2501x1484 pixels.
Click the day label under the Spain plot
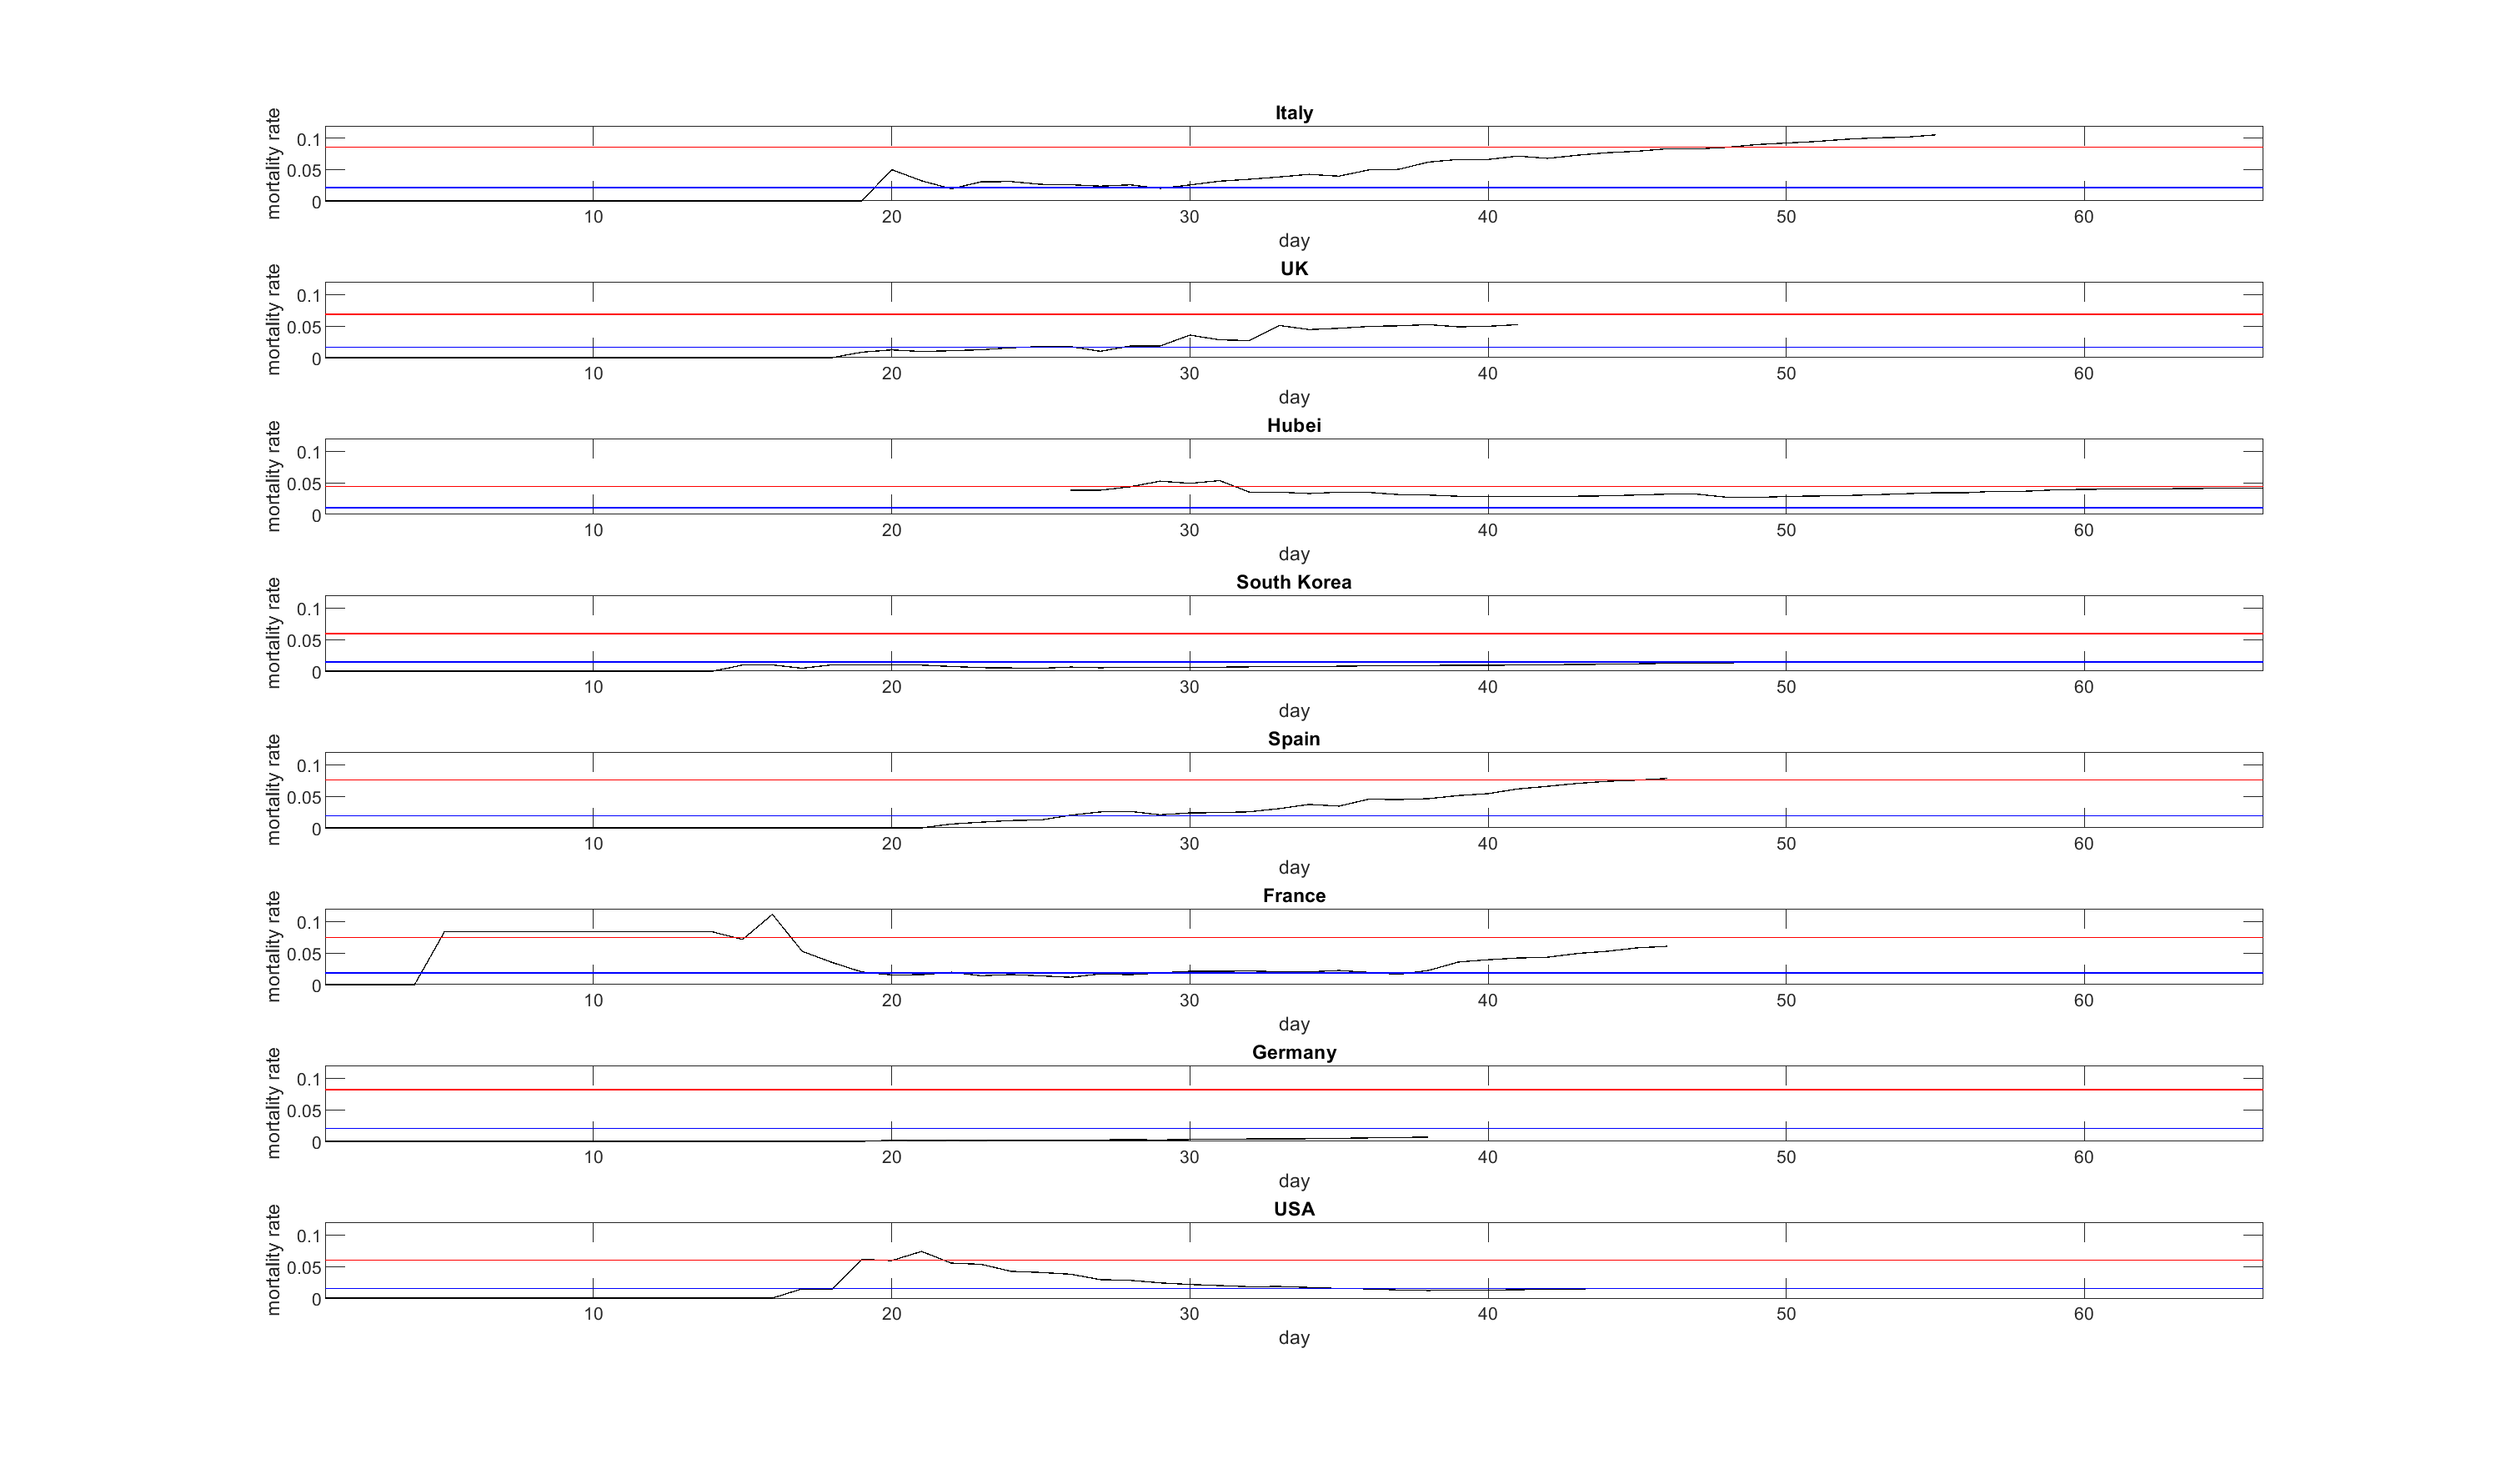pos(1293,868)
